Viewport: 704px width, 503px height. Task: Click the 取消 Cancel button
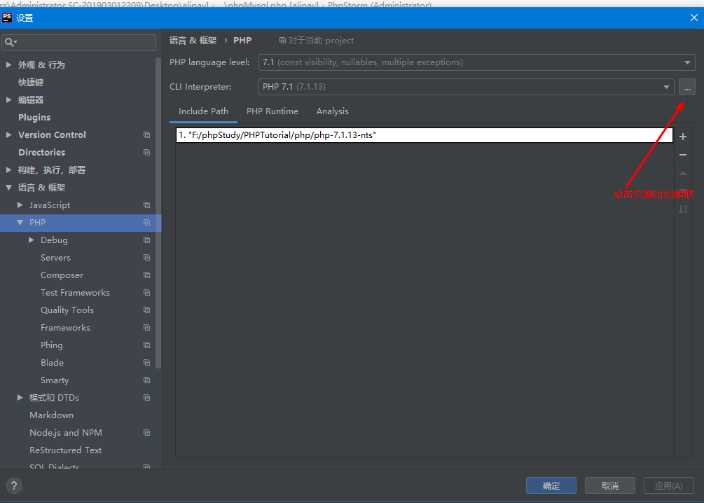610,485
